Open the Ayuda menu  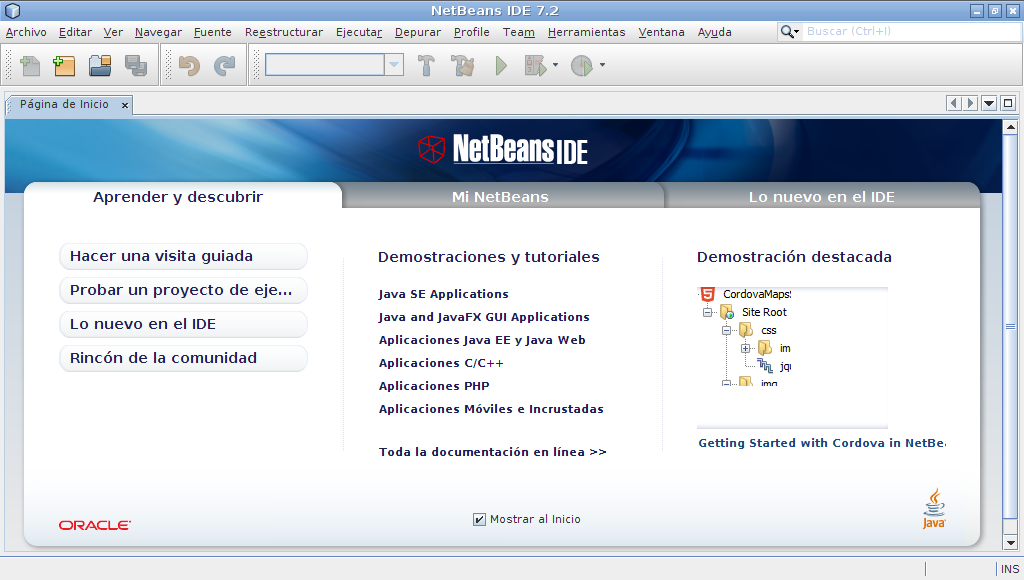coord(714,32)
